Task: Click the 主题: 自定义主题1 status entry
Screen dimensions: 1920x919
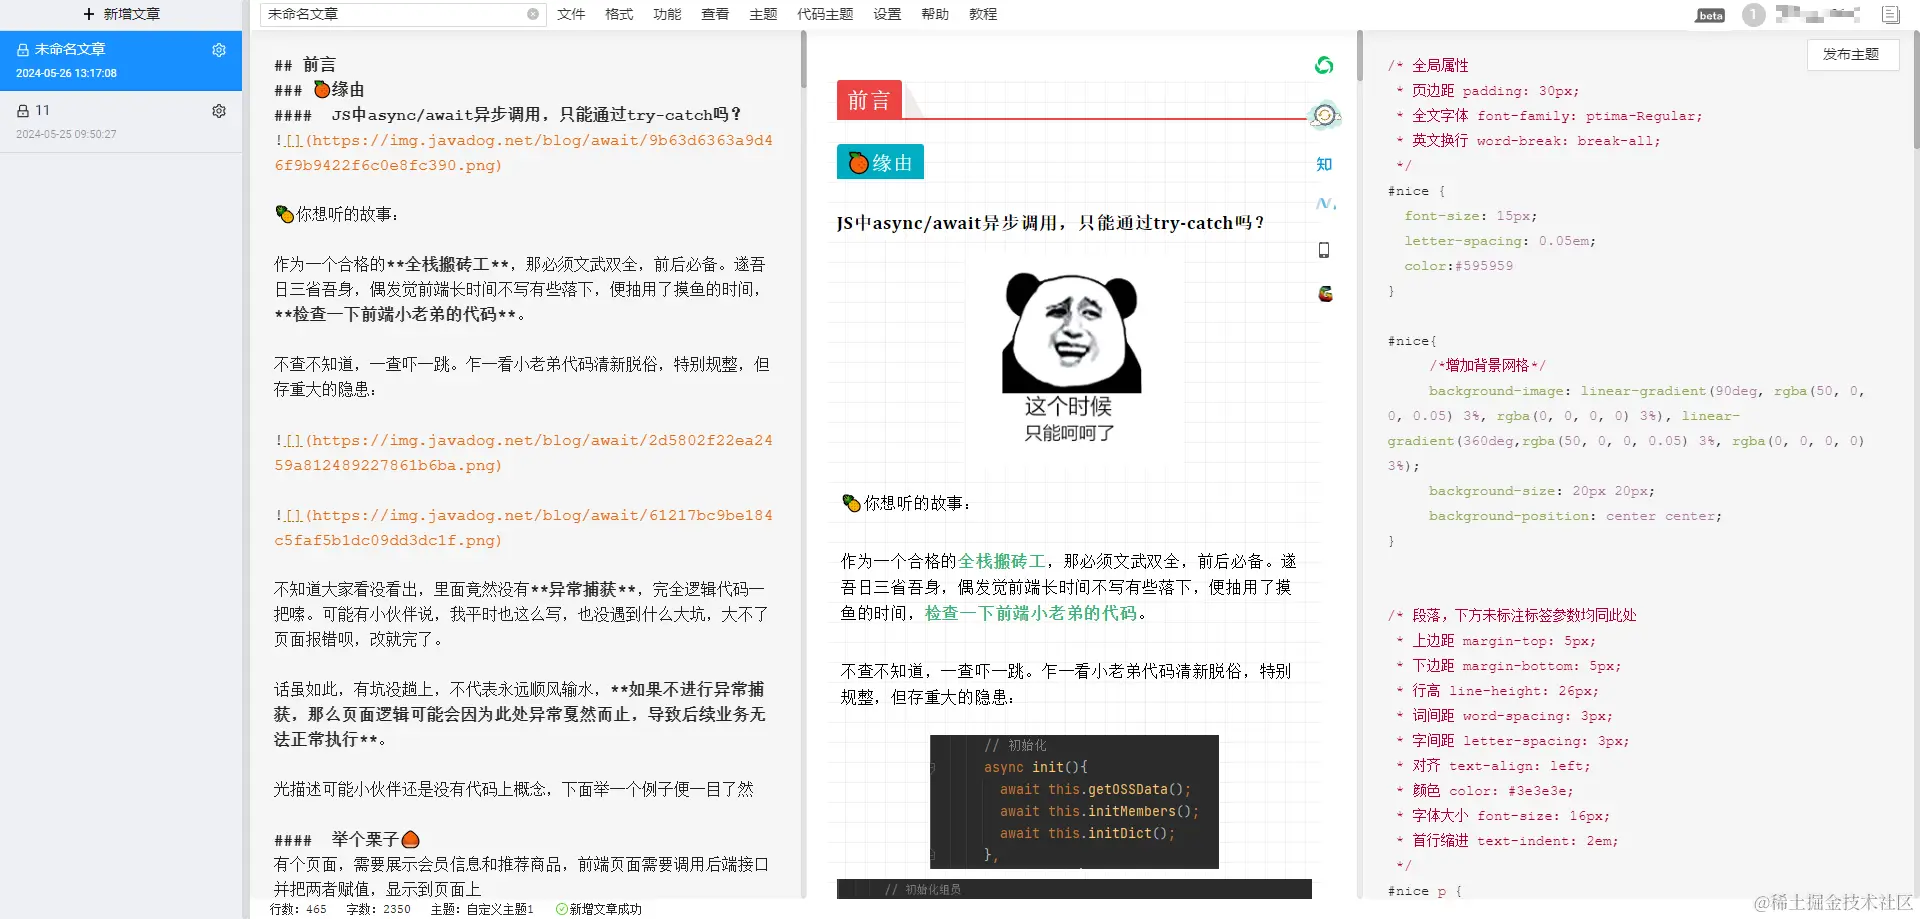Action: pos(482,909)
